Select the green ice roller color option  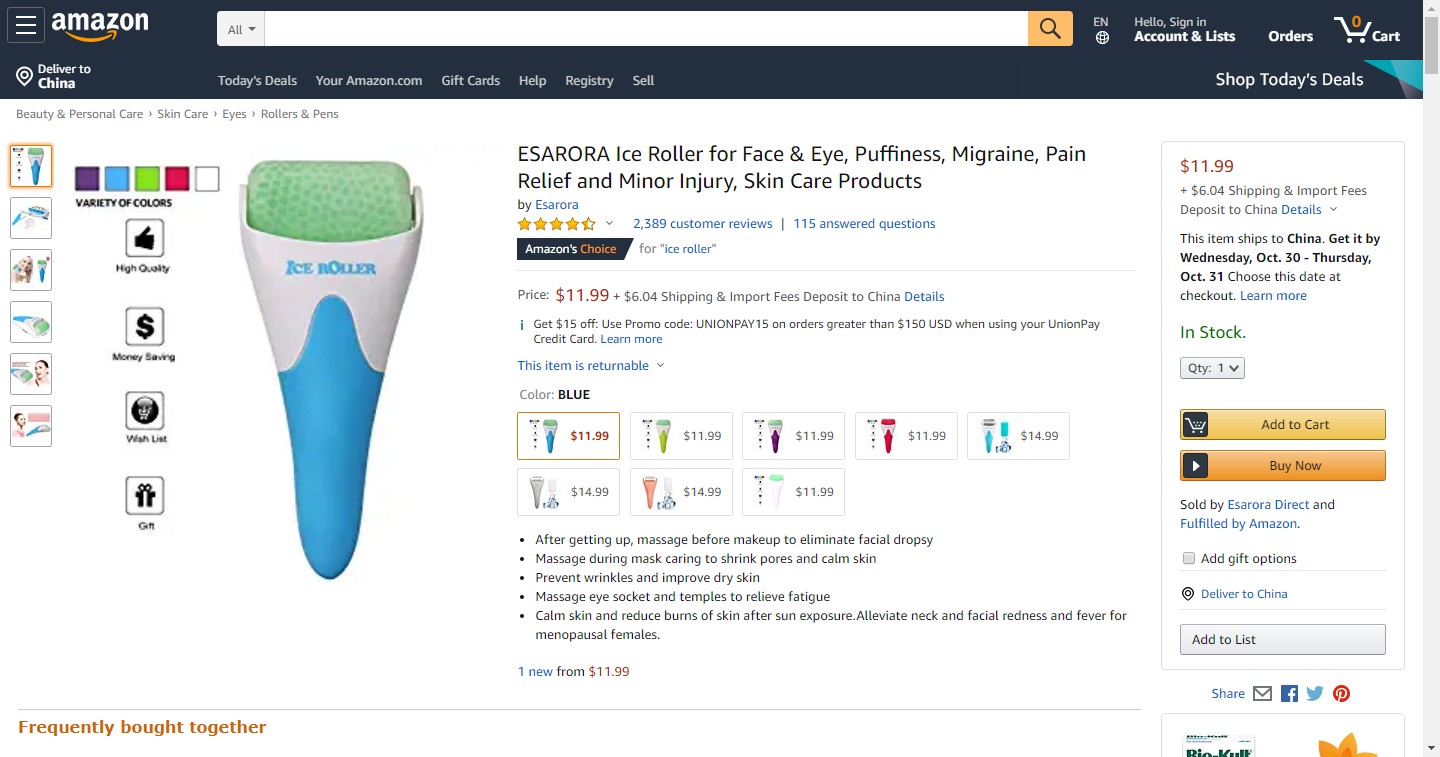coord(681,436)
